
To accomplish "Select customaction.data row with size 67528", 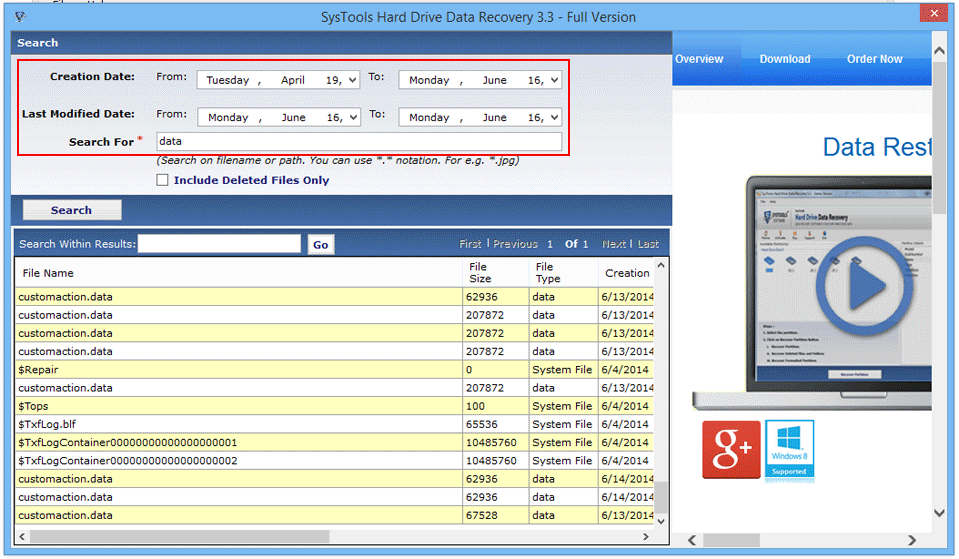I will (335, 515).
